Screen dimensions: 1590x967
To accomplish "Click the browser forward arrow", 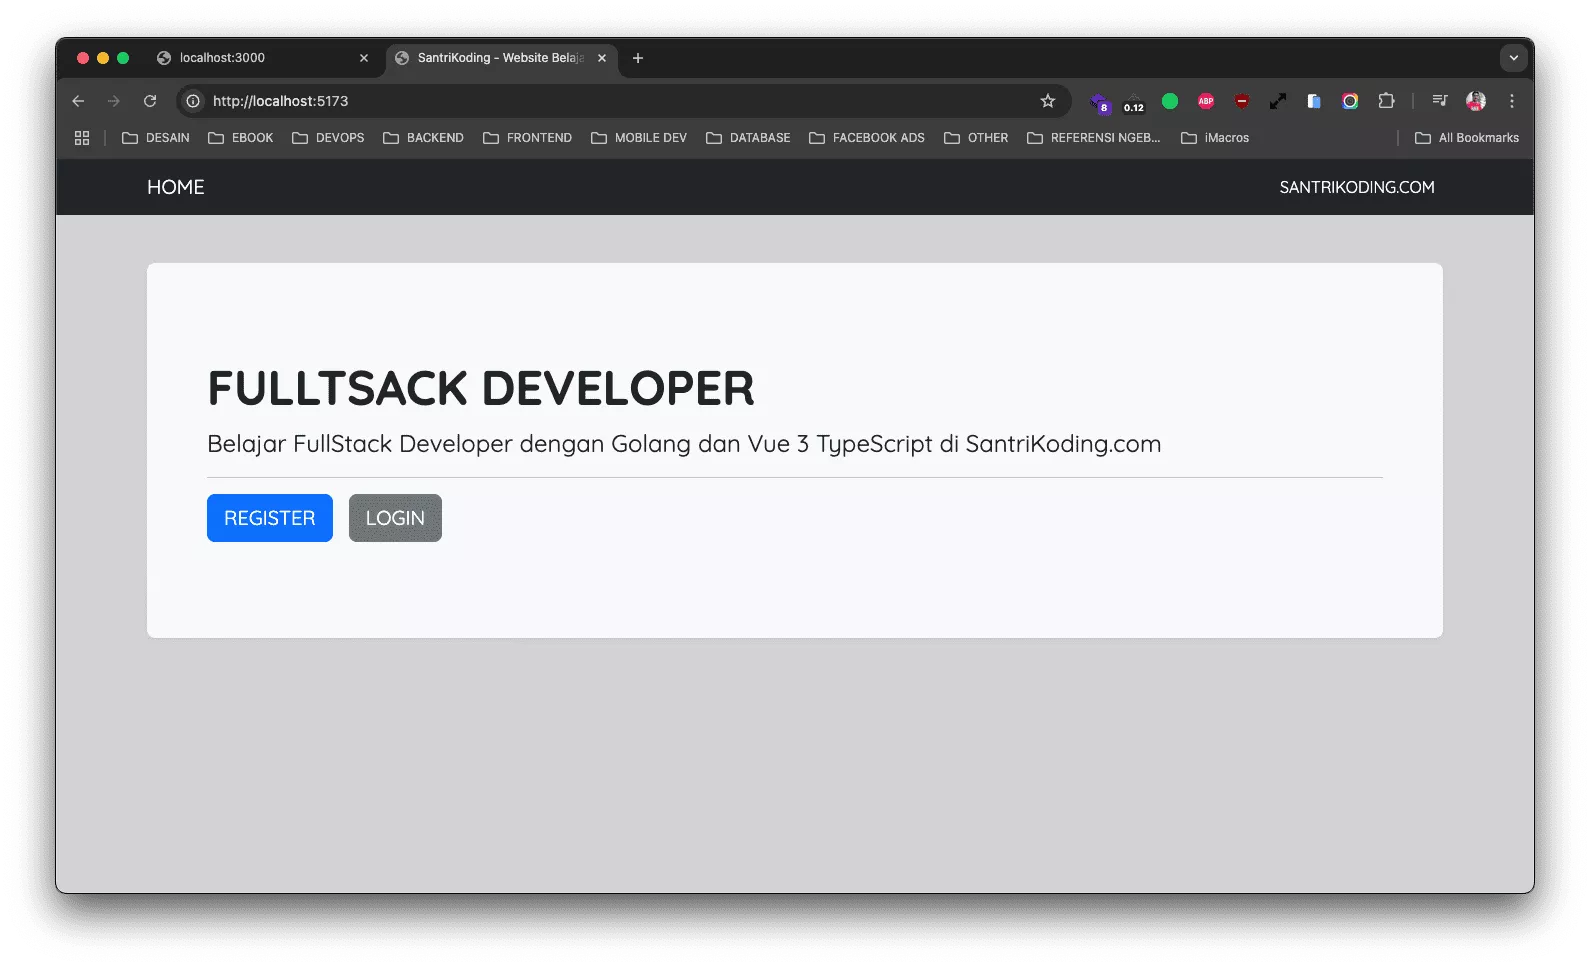I will coord(114,101).
